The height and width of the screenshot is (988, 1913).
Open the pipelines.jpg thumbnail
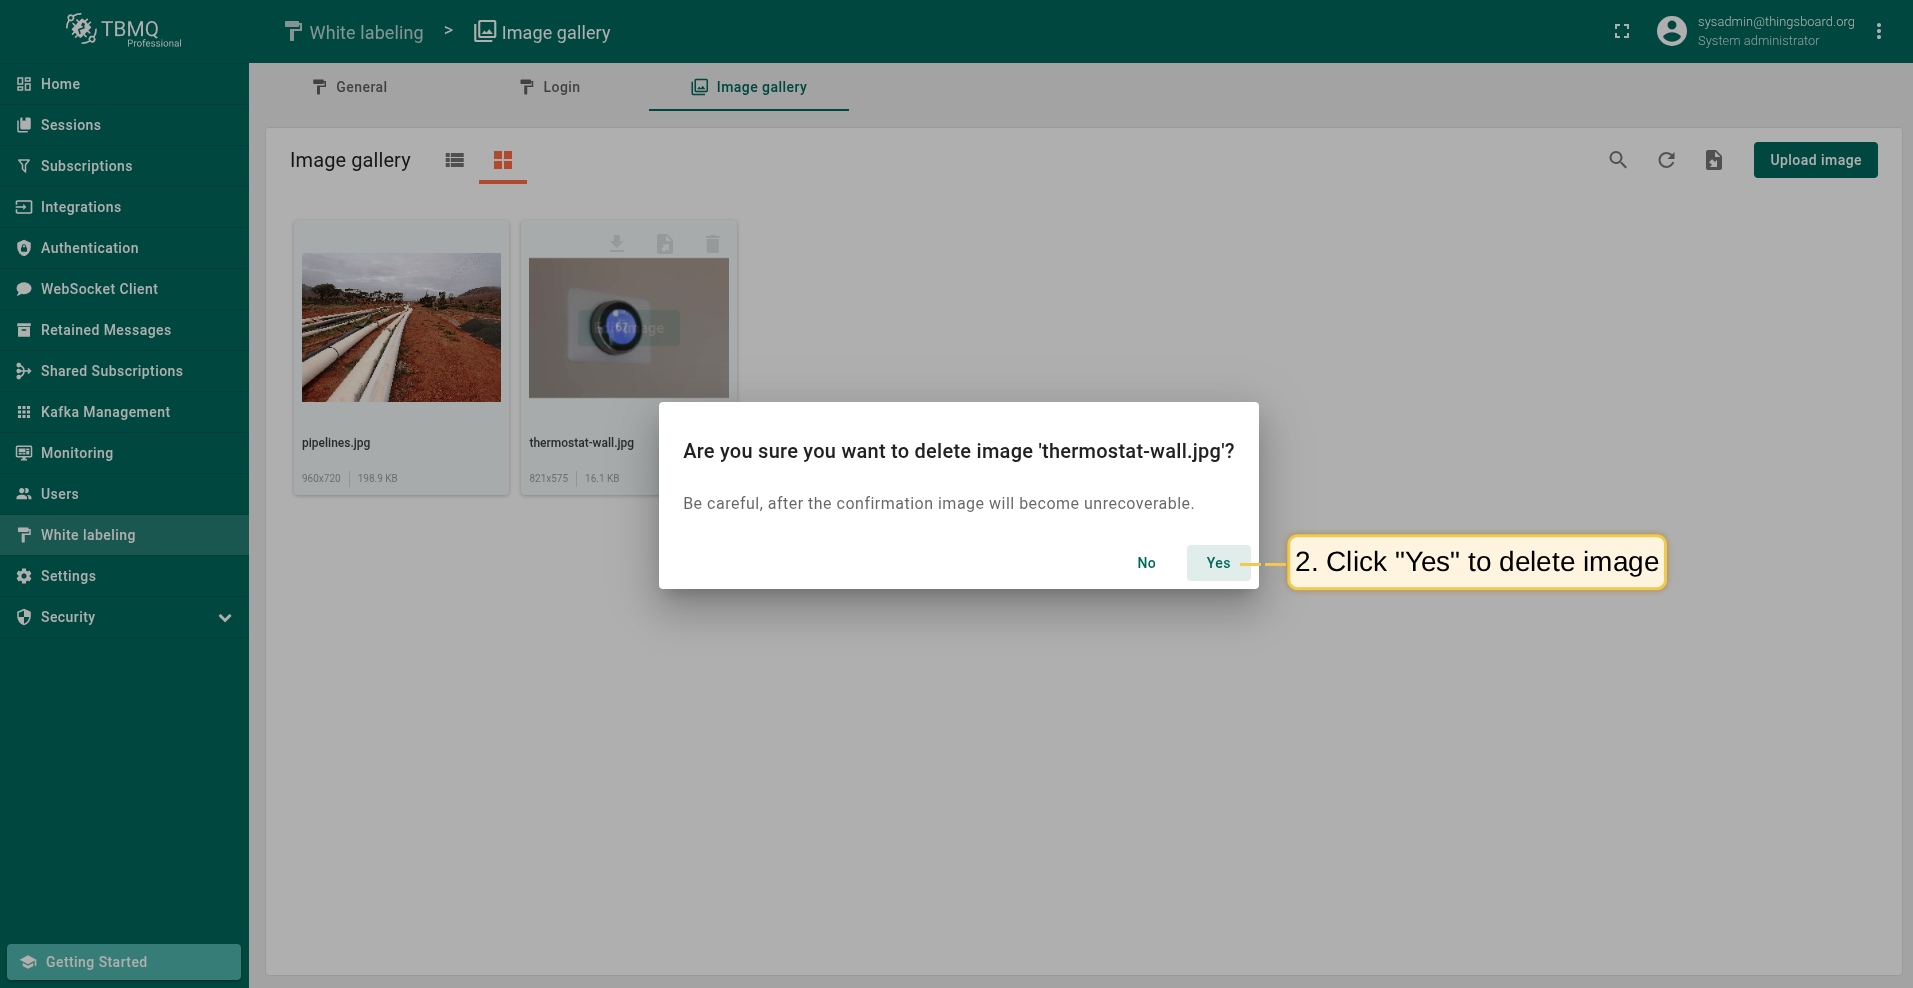(x=401, y=327)
